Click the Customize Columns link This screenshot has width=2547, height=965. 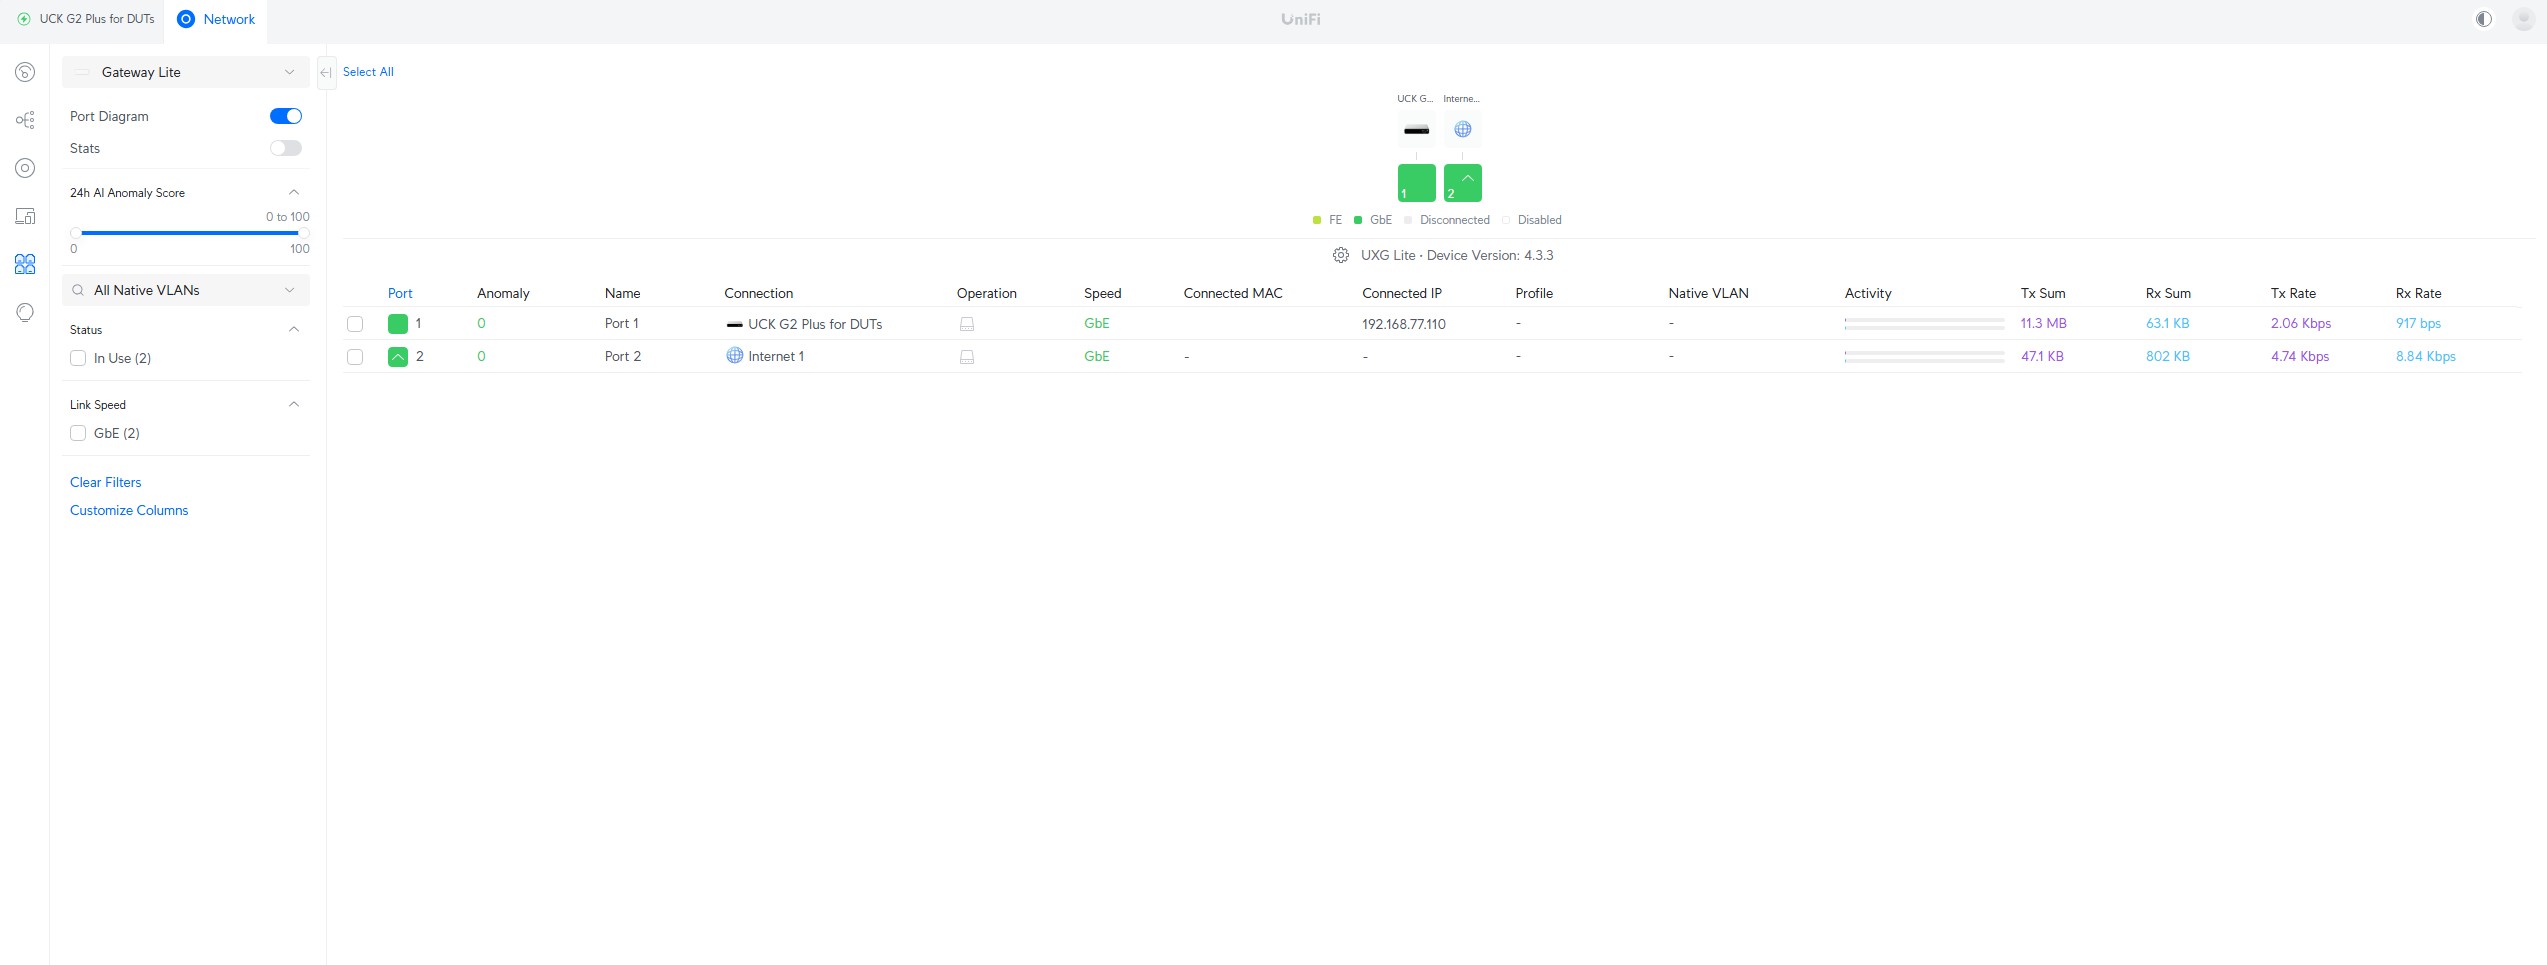click(129, 510)
